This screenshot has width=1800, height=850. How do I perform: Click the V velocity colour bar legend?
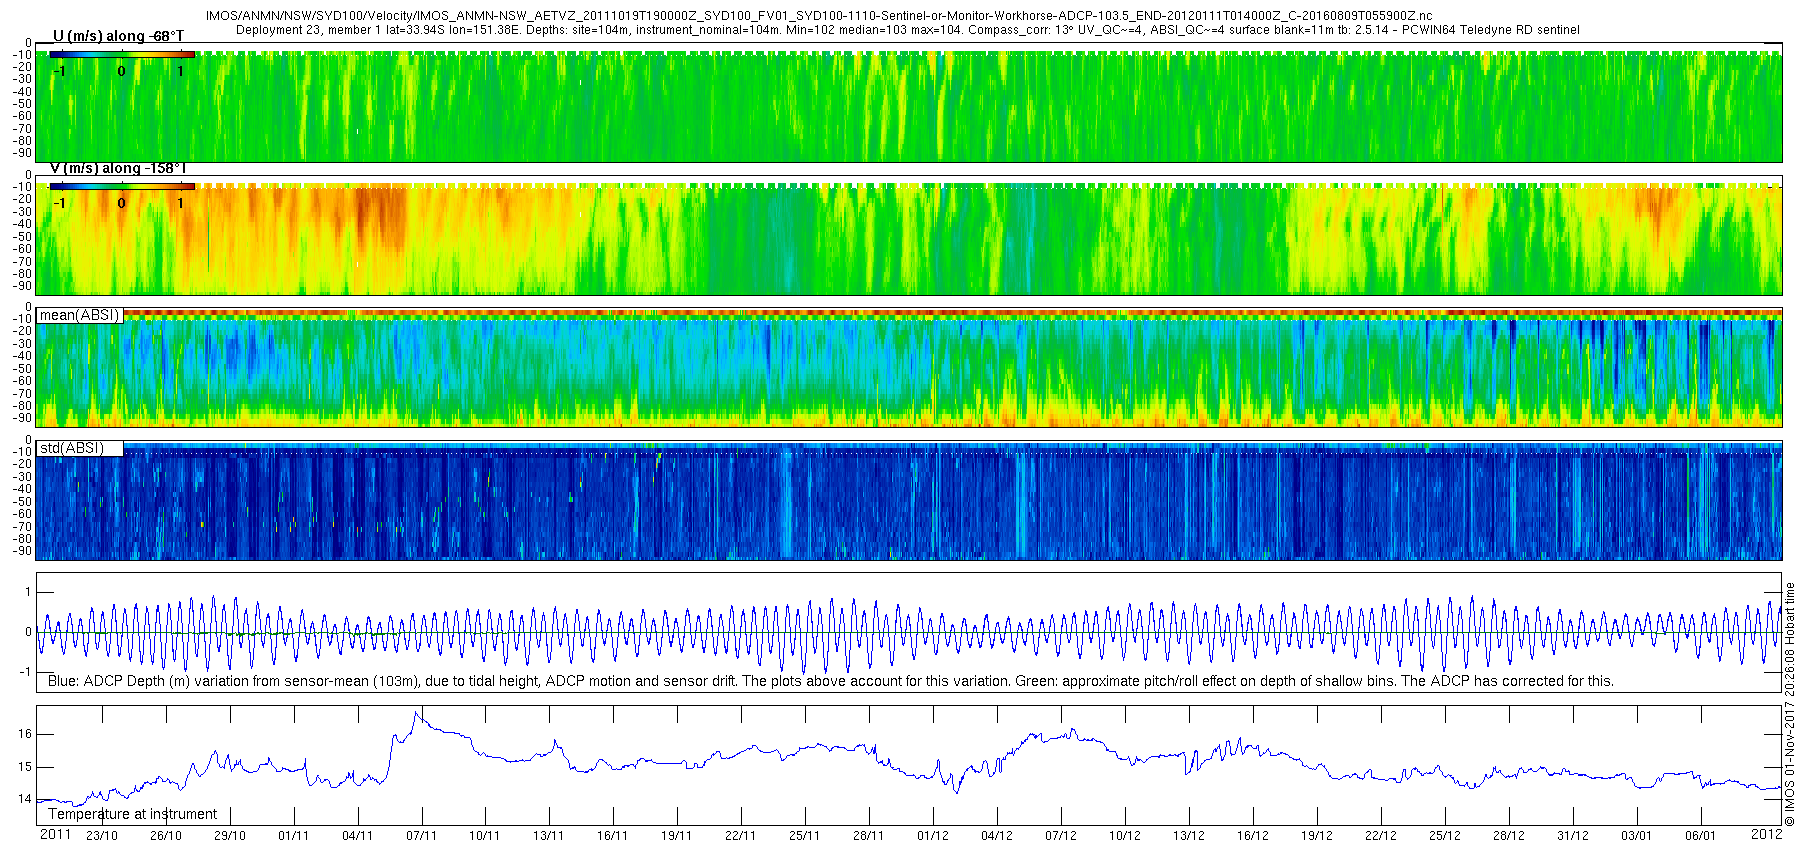[122, 187]
